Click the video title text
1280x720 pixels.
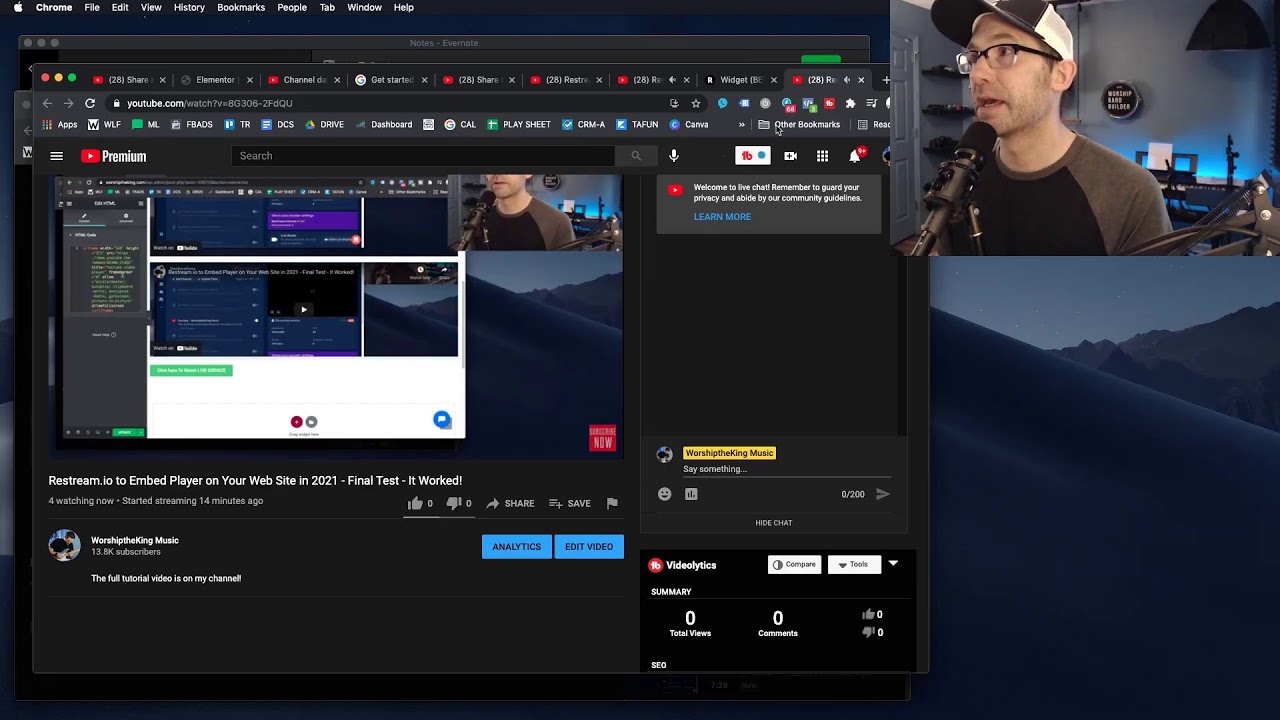pos(255,481)
